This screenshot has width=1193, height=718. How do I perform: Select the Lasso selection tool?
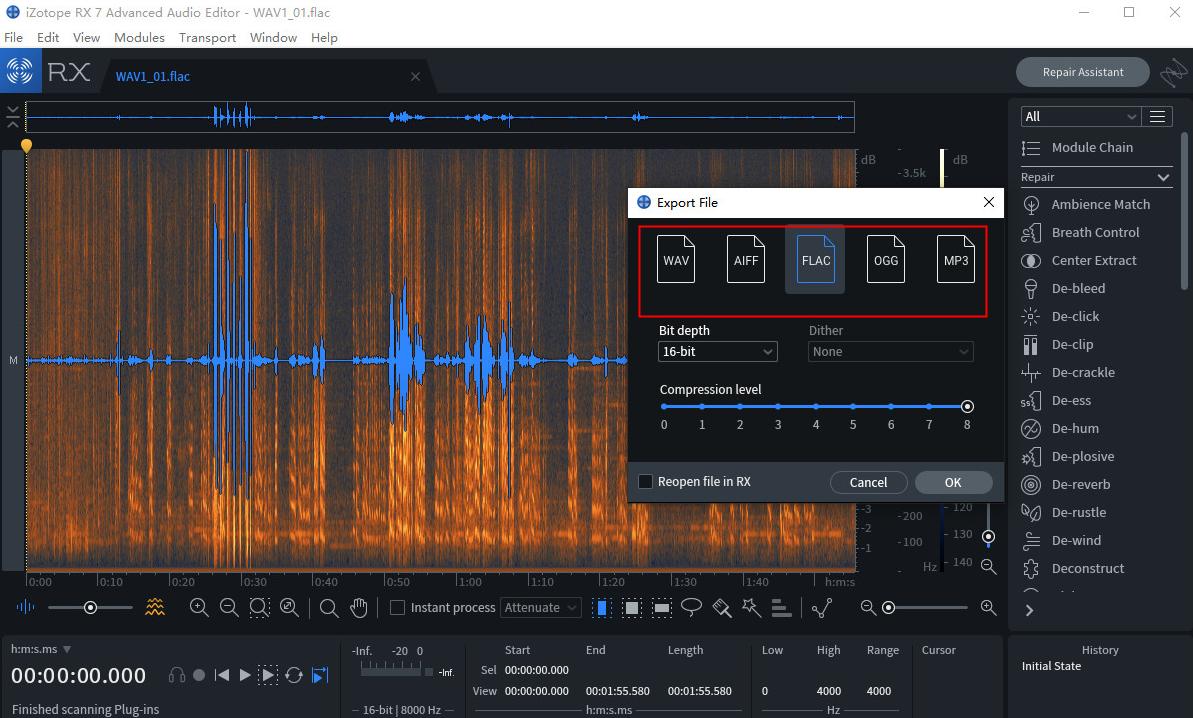point(691,607)
